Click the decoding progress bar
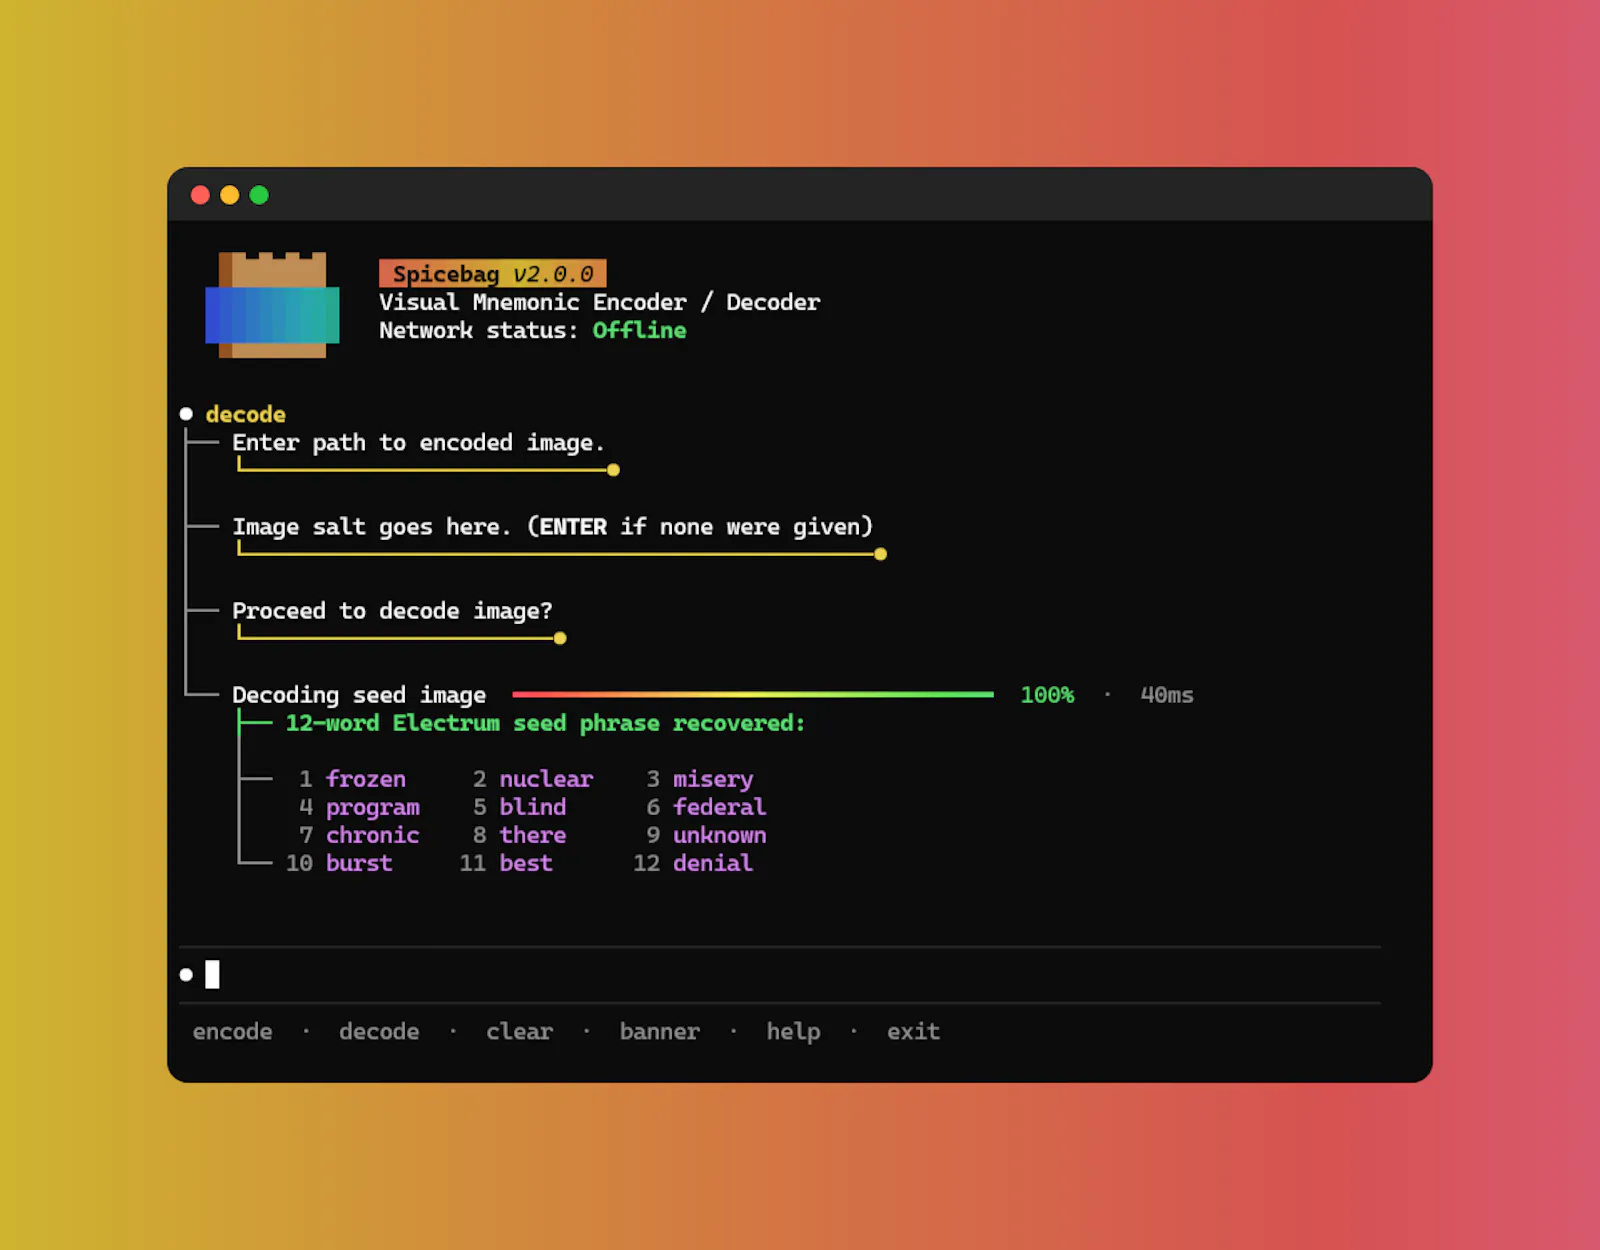This screenshot has height=1250, width=1600. (753, 694)
